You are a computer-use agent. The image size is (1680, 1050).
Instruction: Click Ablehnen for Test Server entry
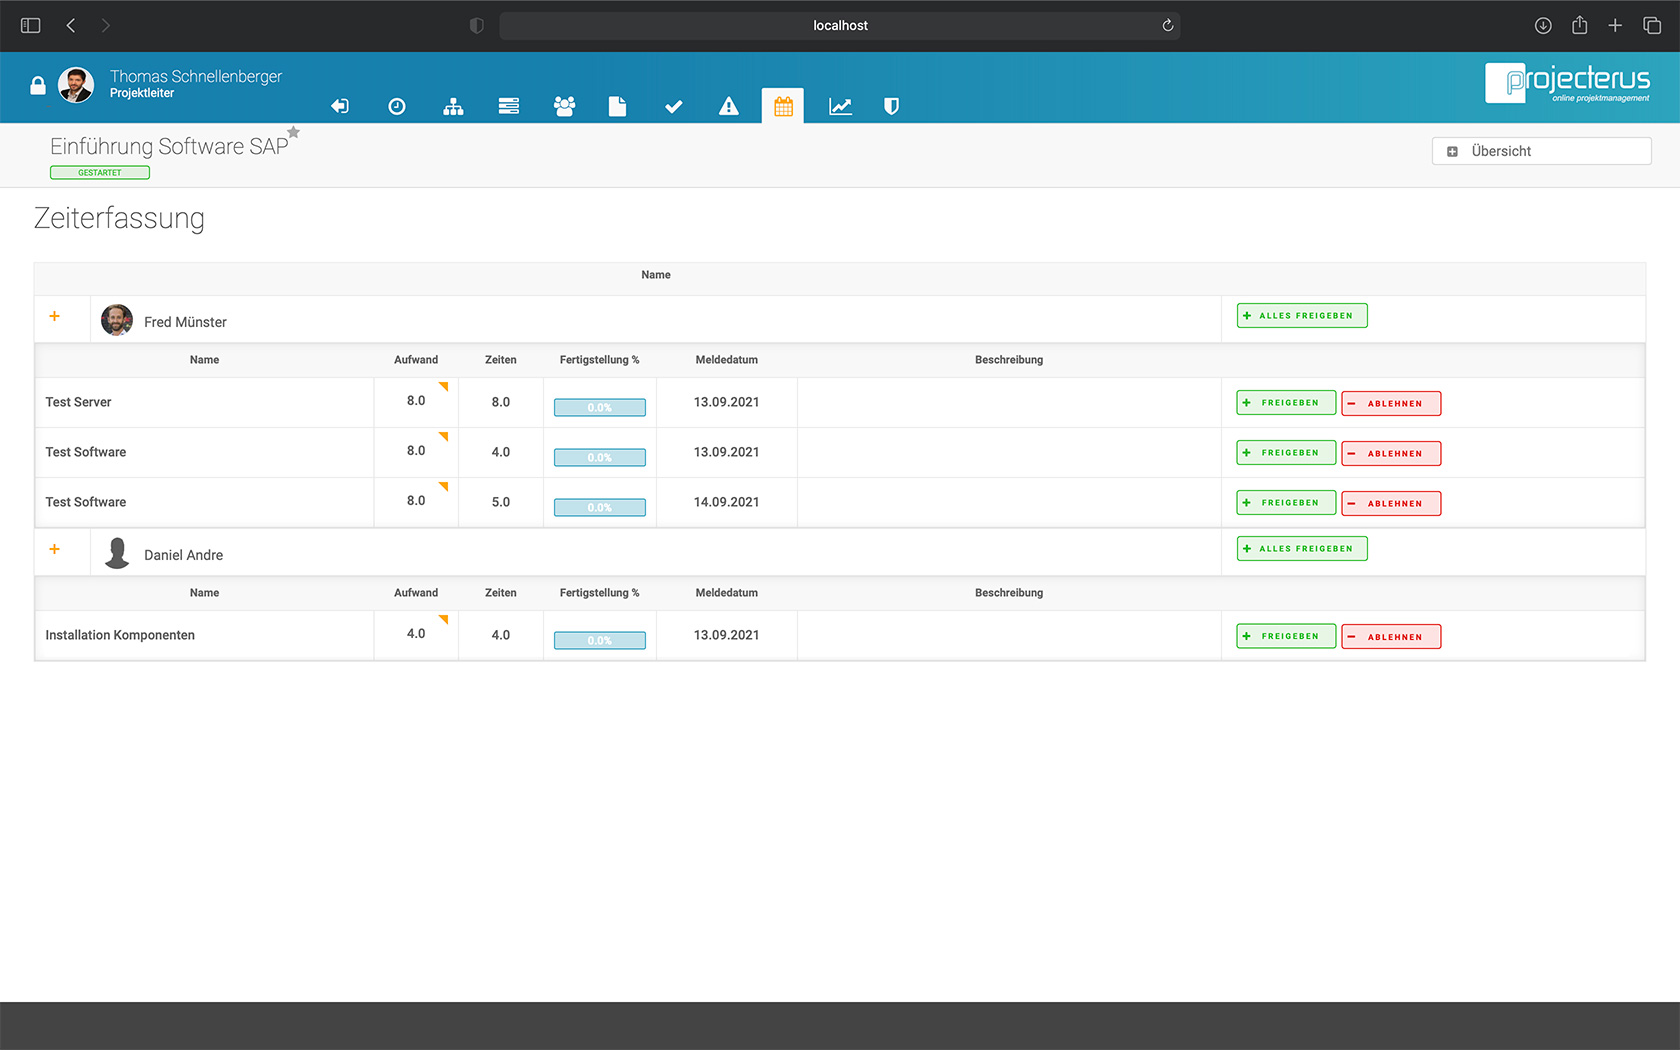[x=1390, y=404]
